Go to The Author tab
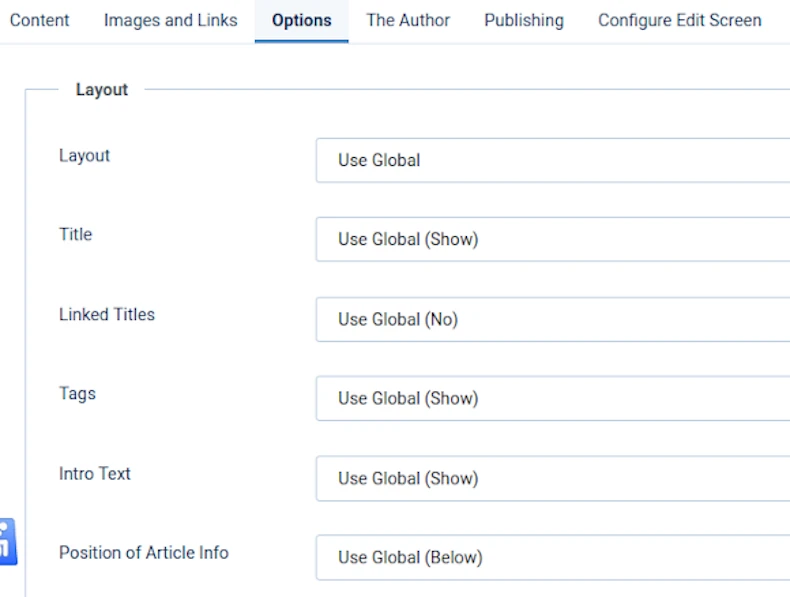Image resolution: width=790 pixels, height=597 pixels. pyautogui.click(x=408, y=20)
